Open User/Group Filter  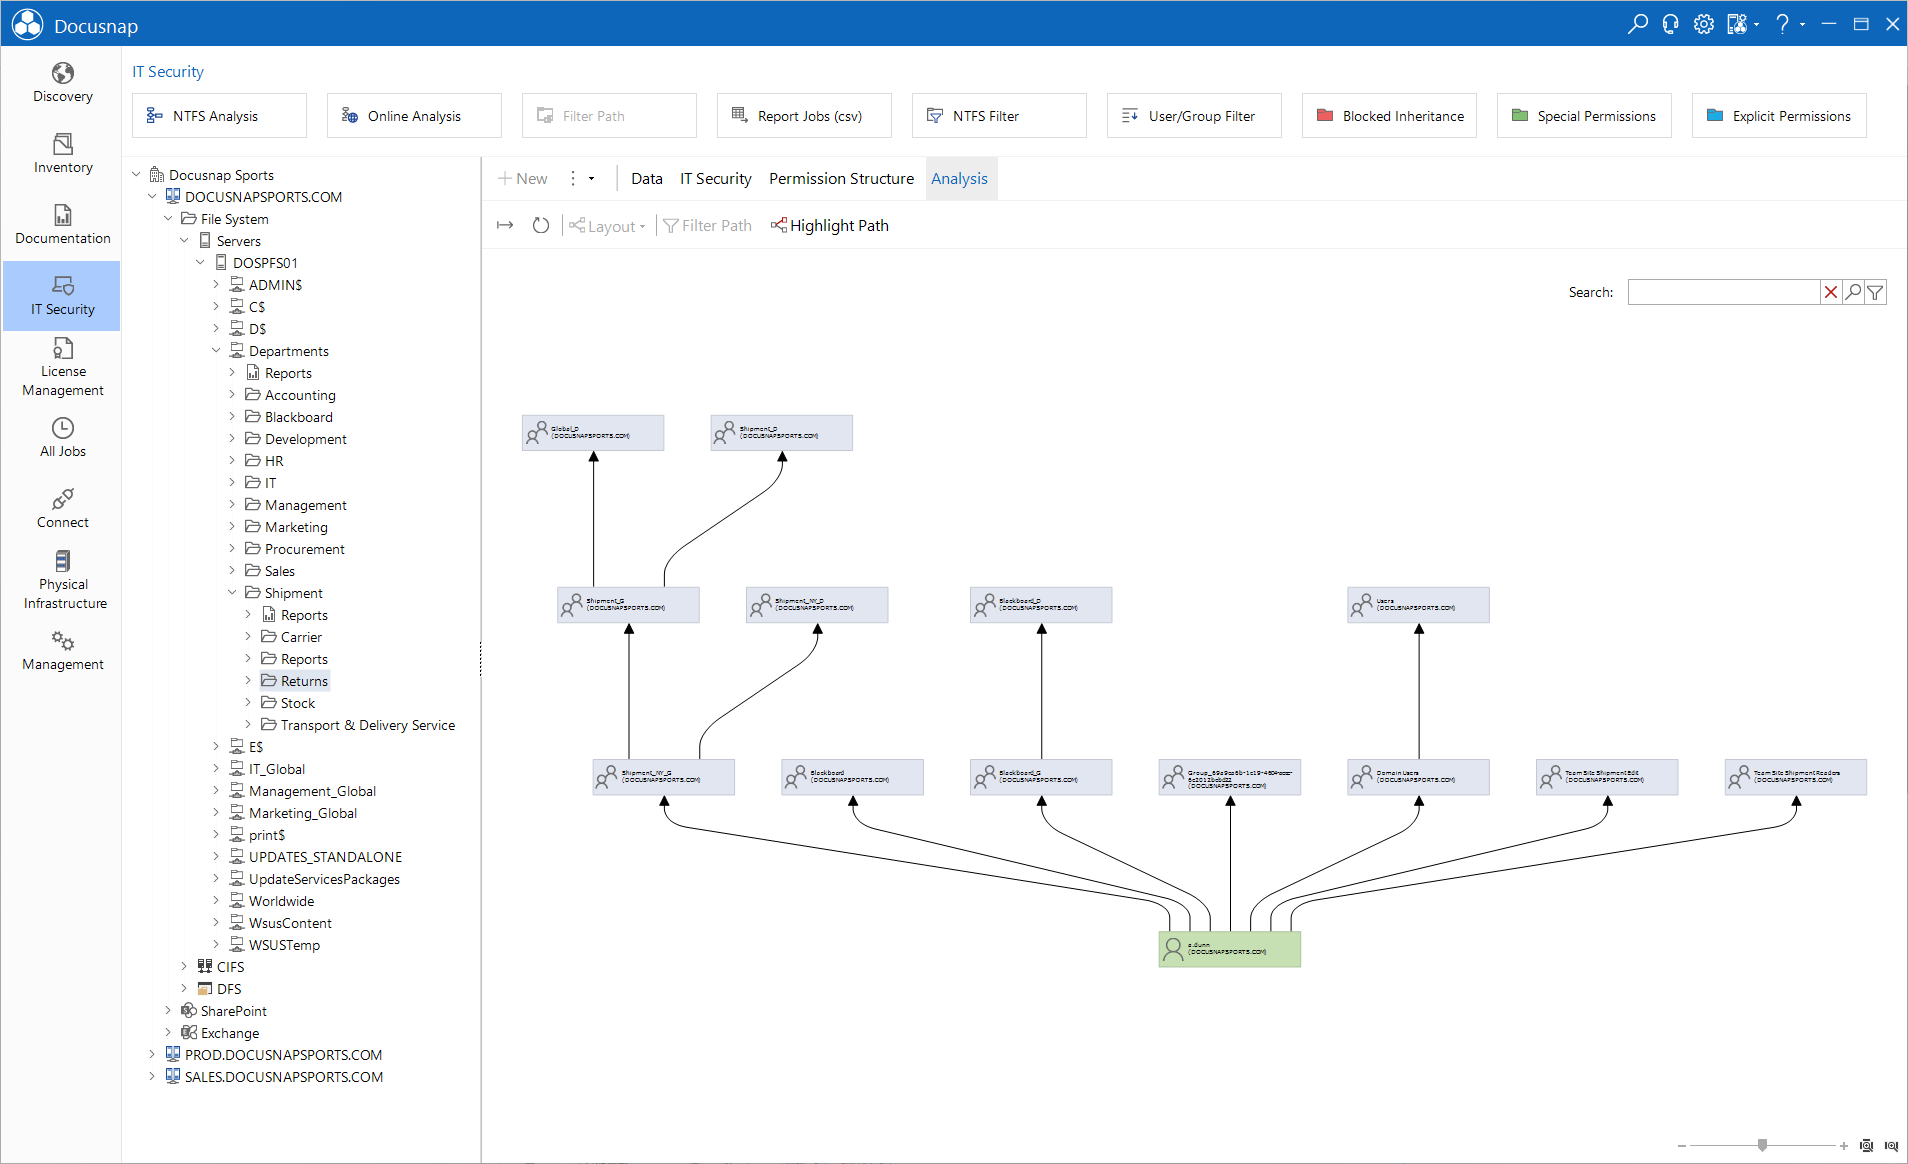tap(1194, 116)
